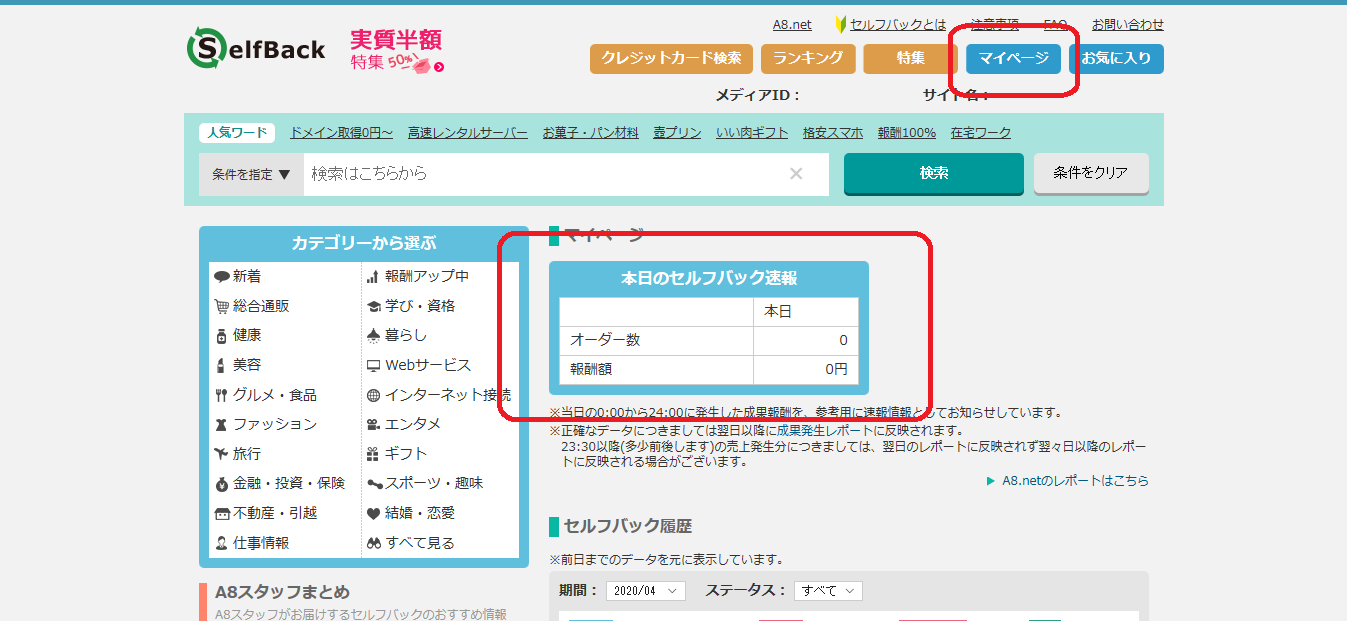Open お気に入り
The image size is (1347, 621).
pos(1116,59)
